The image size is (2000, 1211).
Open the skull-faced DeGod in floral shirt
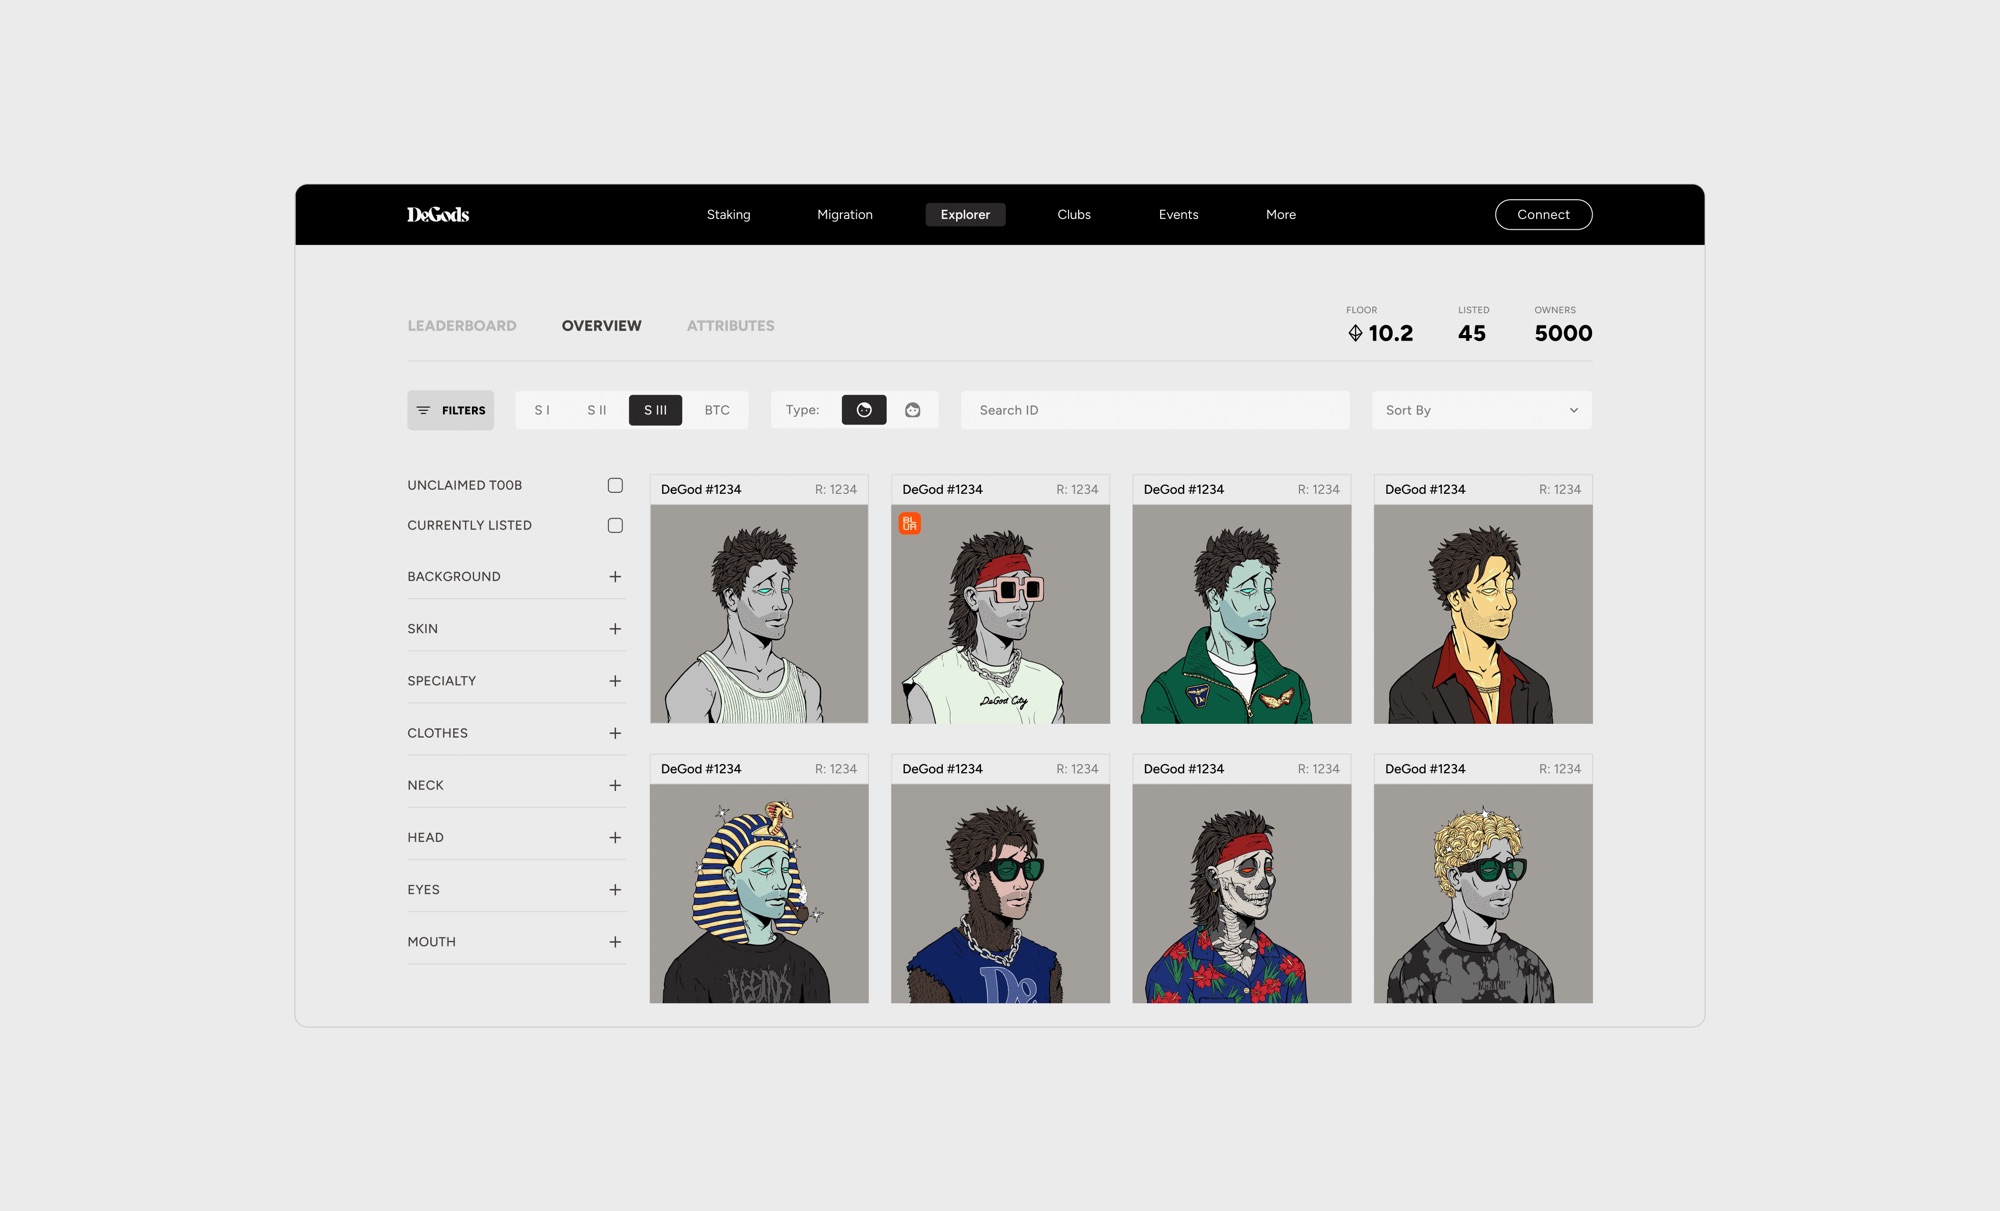(1241, 879)
